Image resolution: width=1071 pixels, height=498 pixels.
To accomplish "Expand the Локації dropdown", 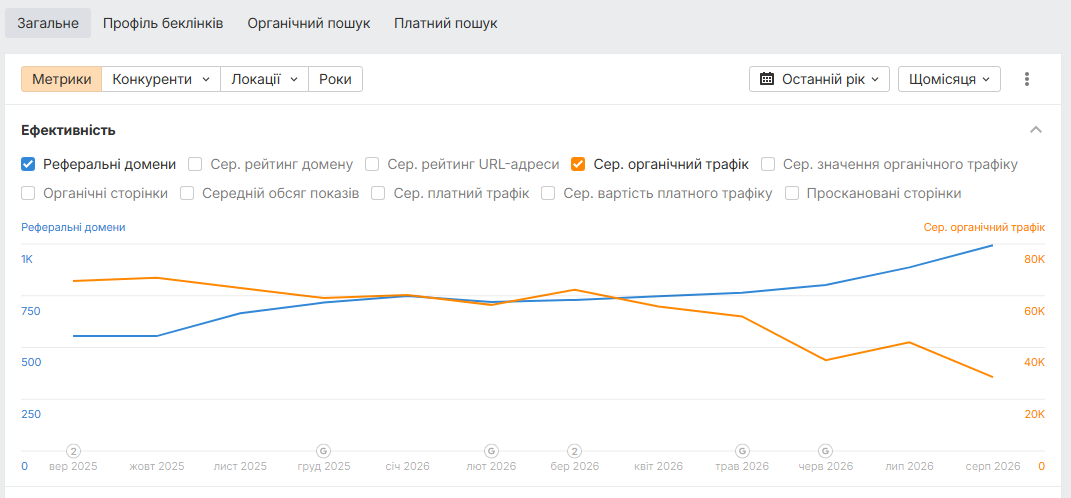I will point(264,79).
